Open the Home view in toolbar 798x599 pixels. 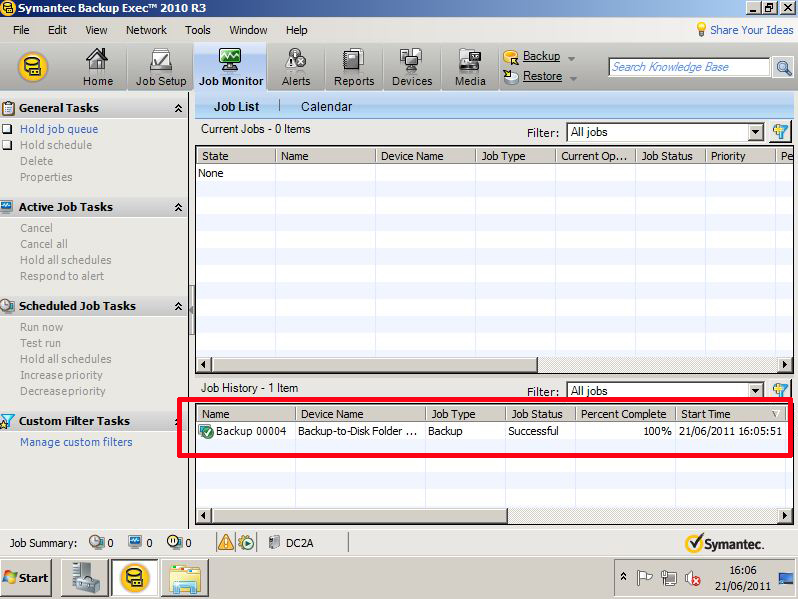tap(97, 67)
